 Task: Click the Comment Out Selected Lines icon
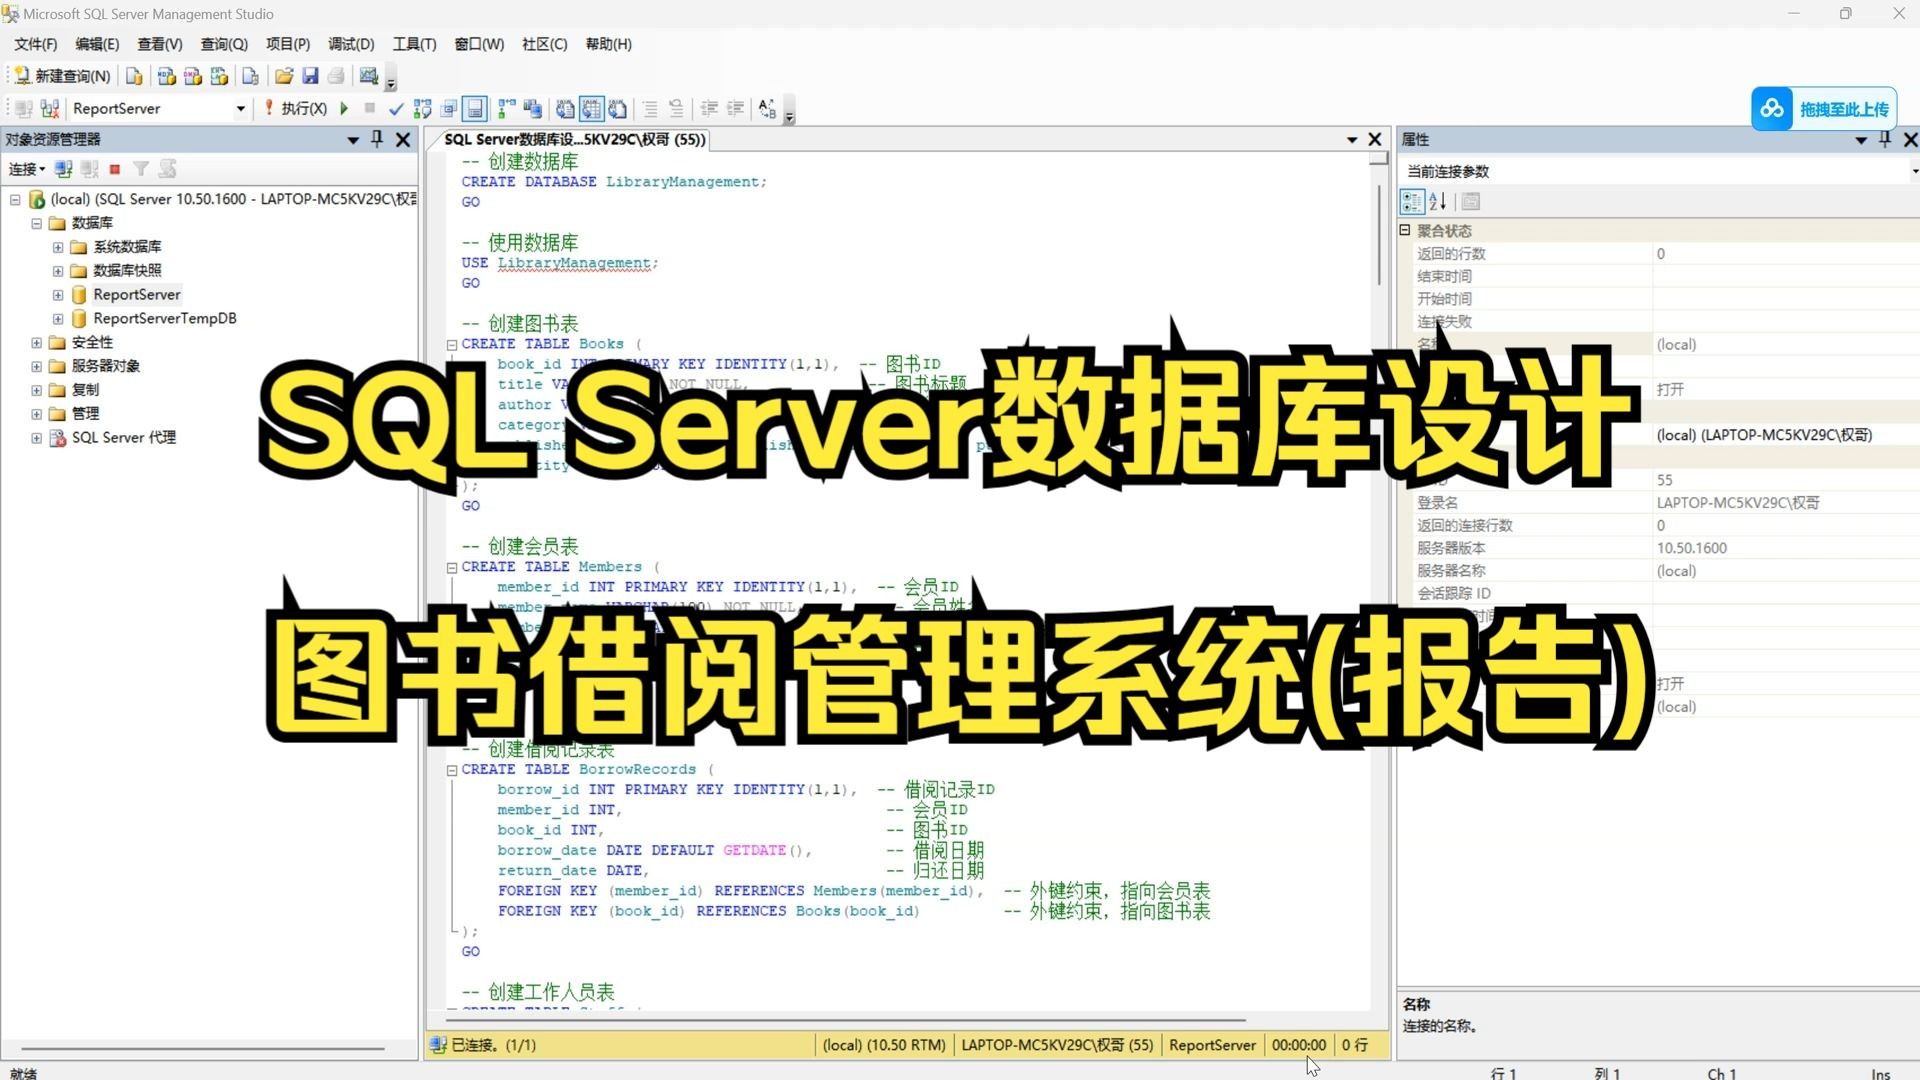pos(650,108)
